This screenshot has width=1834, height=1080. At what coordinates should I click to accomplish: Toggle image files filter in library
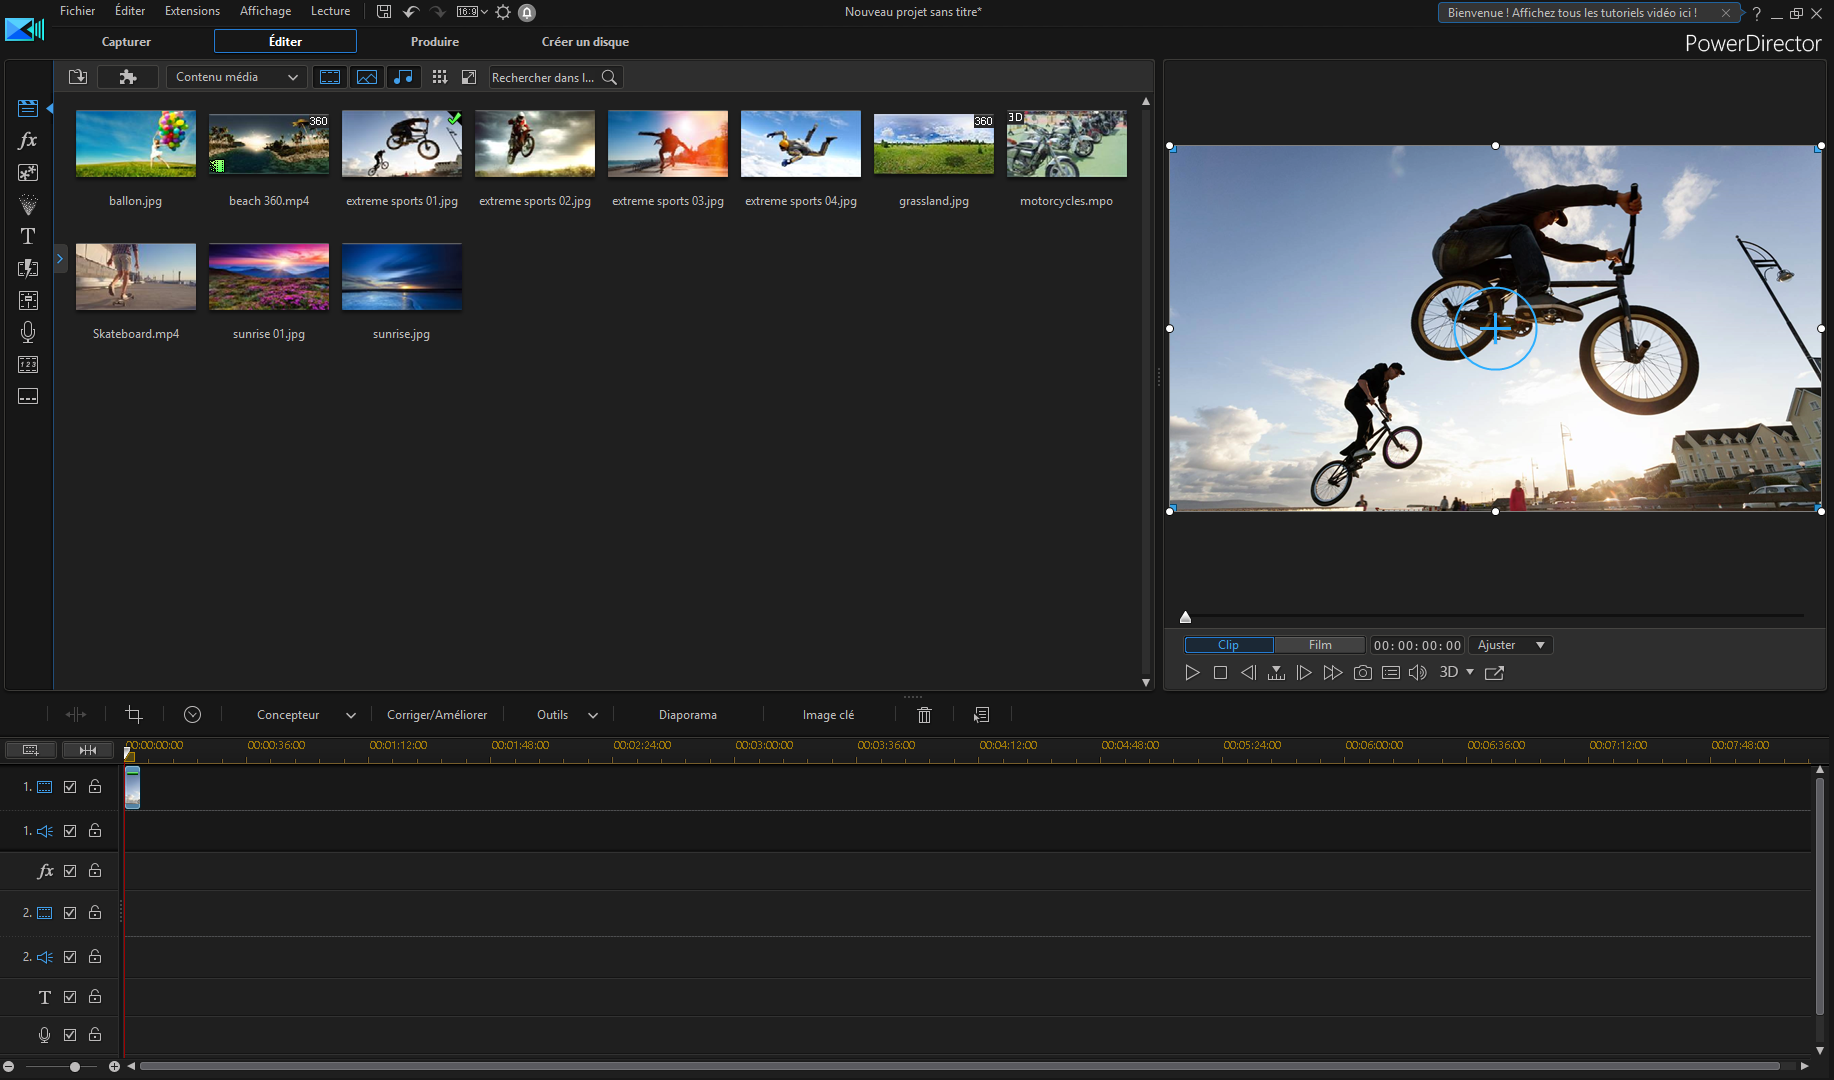pos(367,77)
